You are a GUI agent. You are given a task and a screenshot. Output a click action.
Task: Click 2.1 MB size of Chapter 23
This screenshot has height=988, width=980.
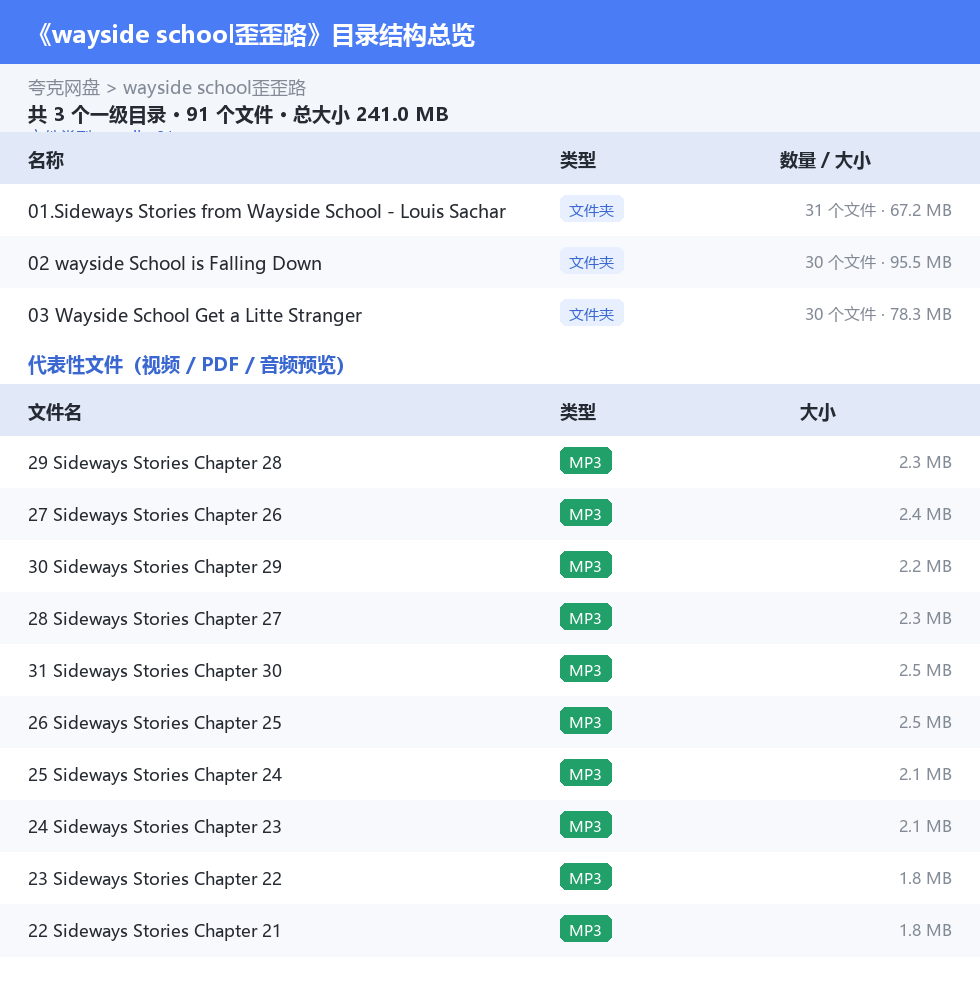coord(925,826)
